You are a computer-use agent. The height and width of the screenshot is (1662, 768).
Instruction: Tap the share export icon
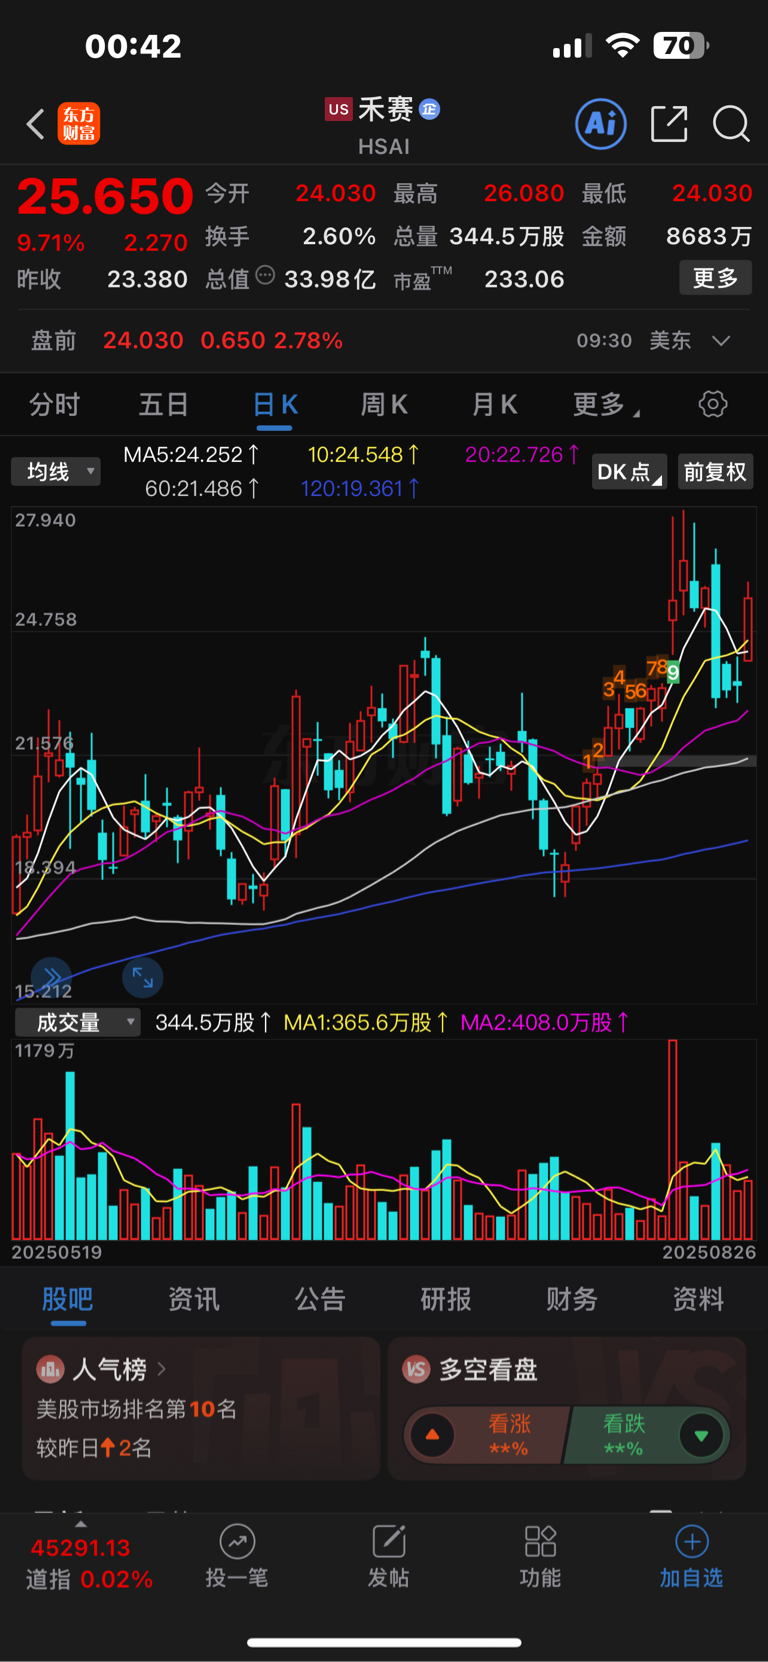click(669, 124)
